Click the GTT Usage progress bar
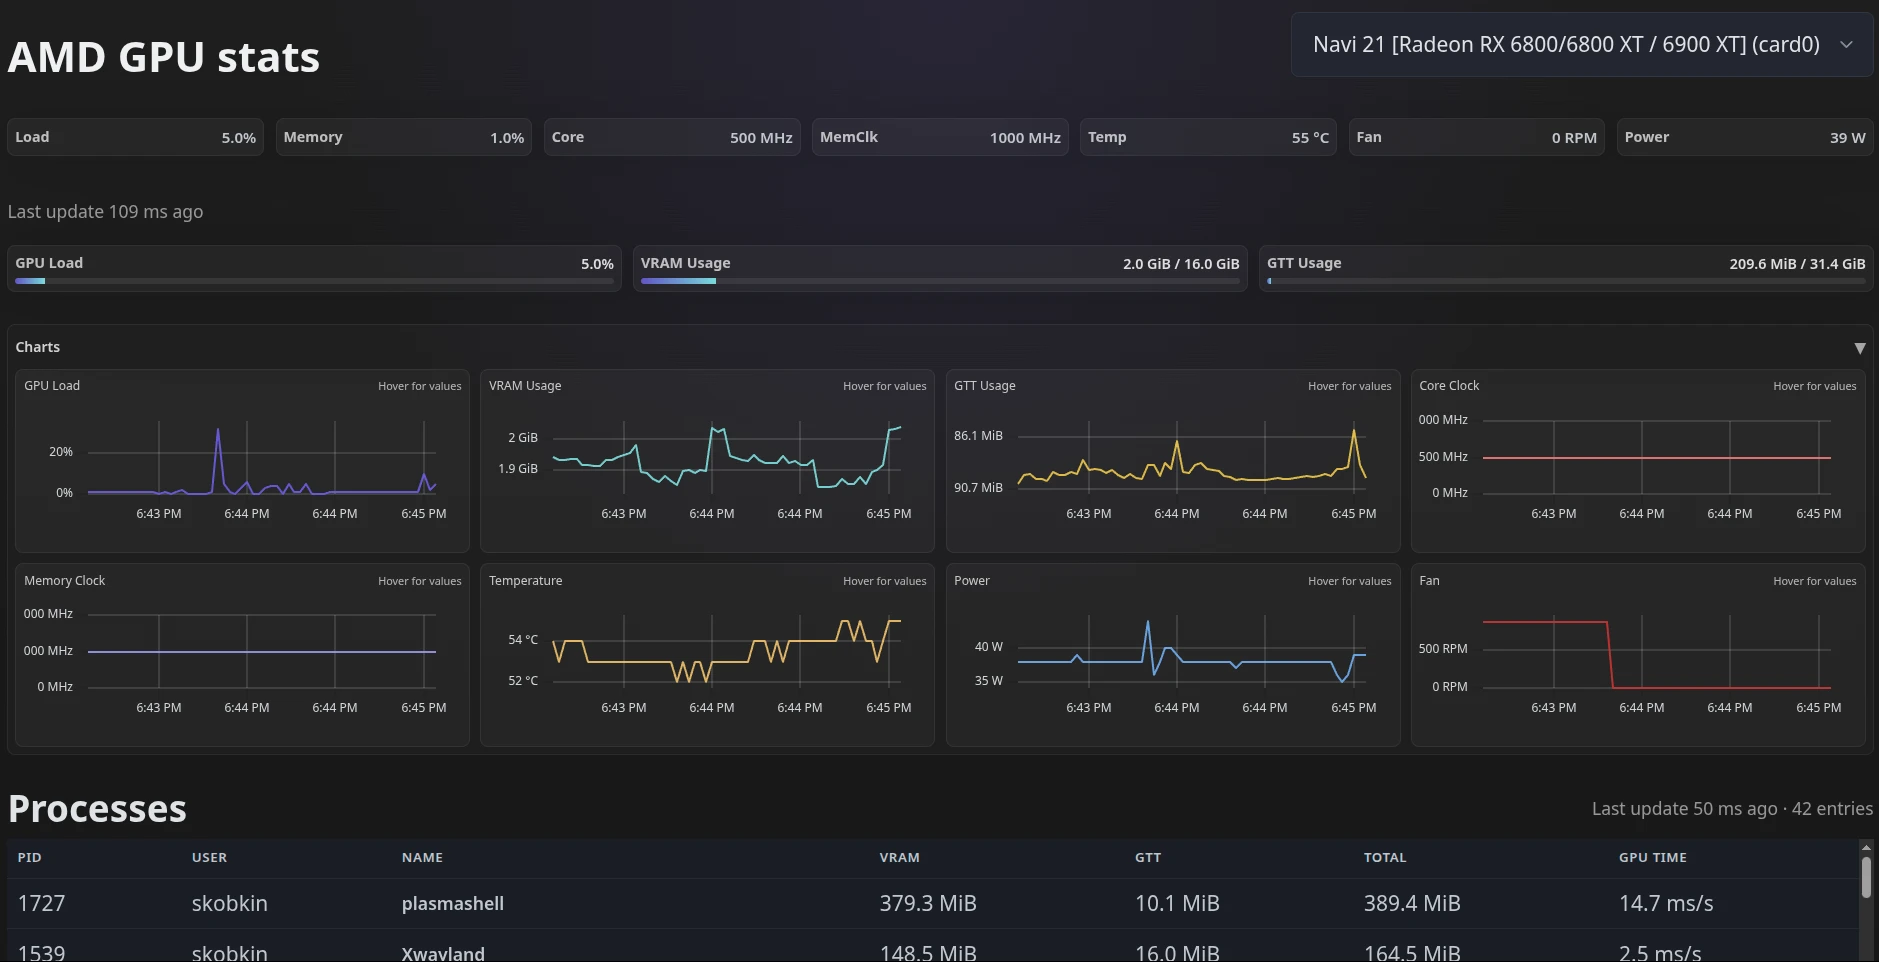 [x=1566, y=281]
